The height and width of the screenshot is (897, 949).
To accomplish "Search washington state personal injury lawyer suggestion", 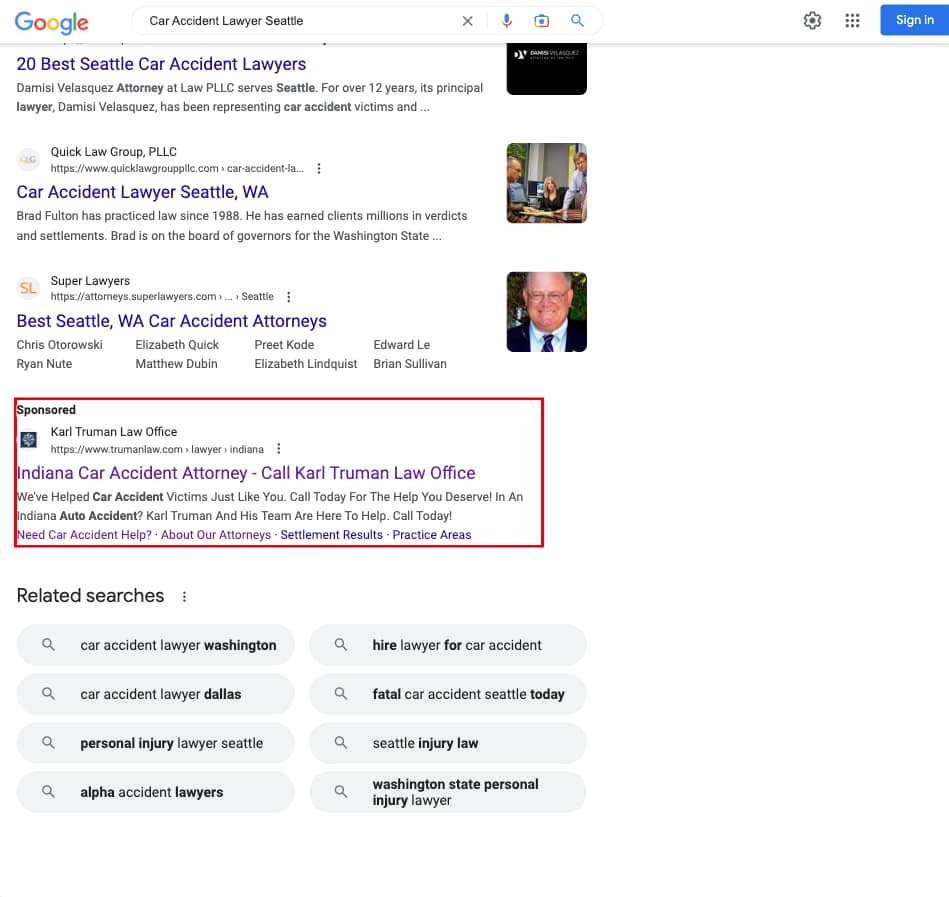I will [448, 792].
